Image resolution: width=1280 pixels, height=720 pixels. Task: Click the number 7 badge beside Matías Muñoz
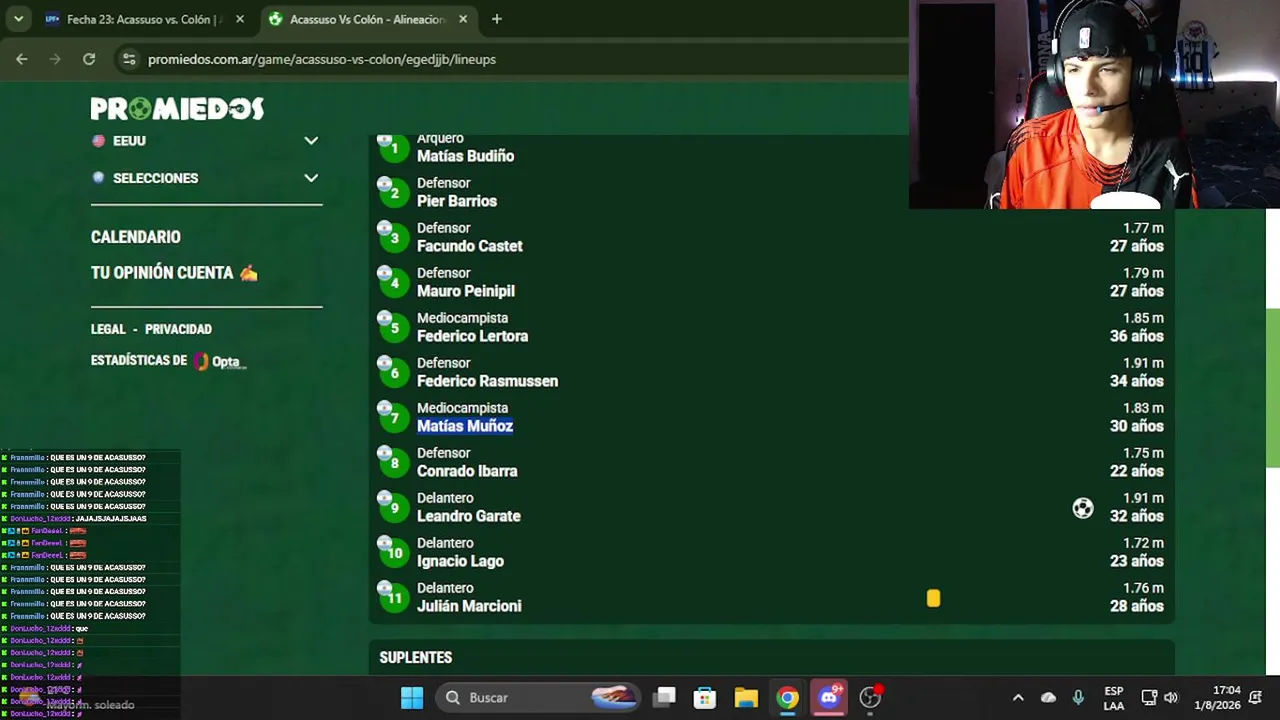tap(394, 418)
